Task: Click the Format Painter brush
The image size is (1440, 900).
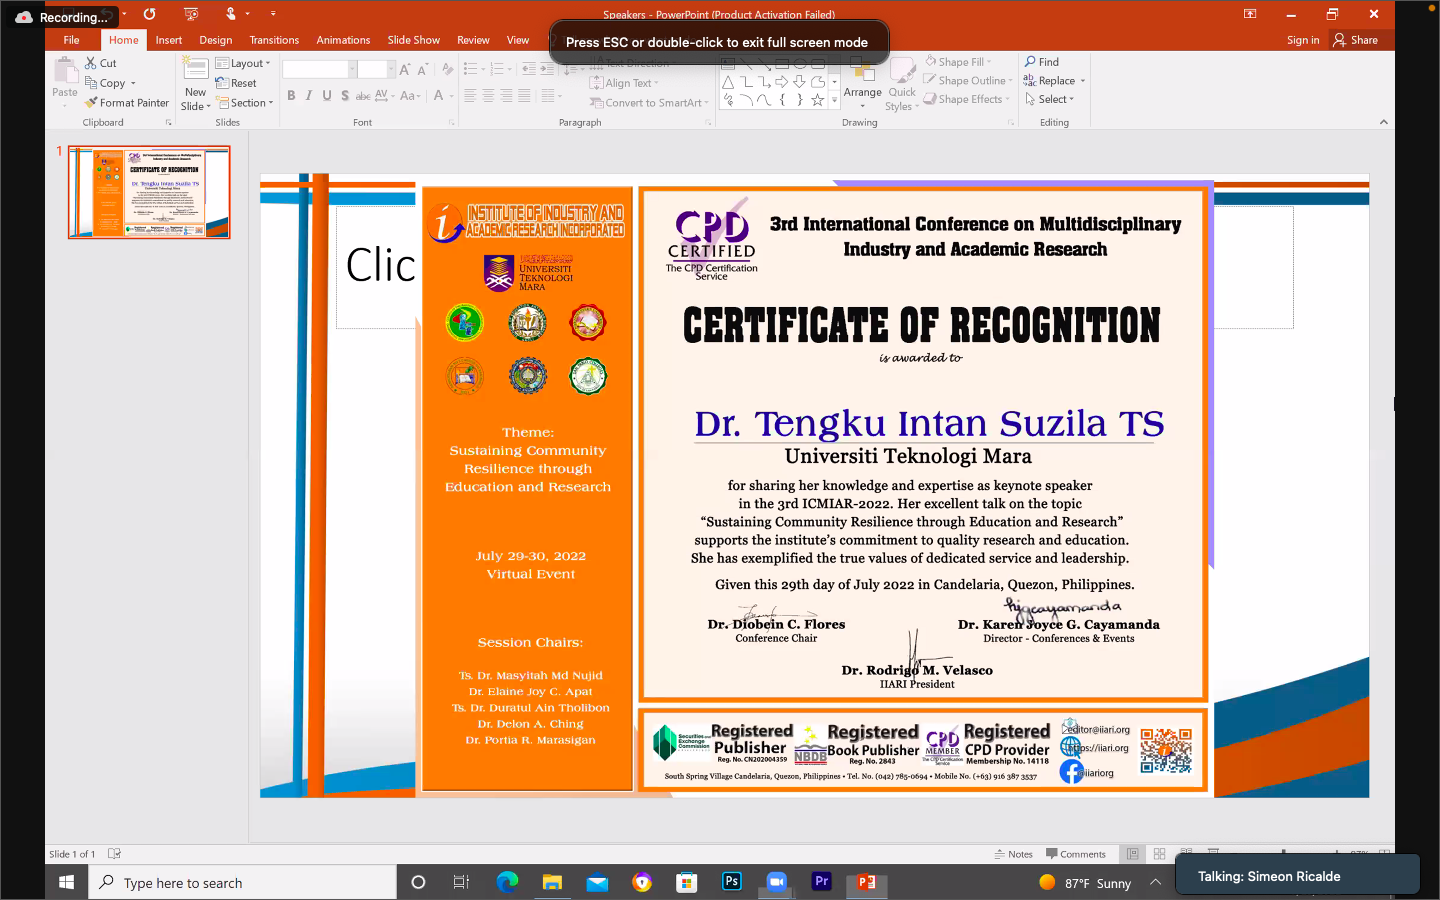Action: click(92, 103)
